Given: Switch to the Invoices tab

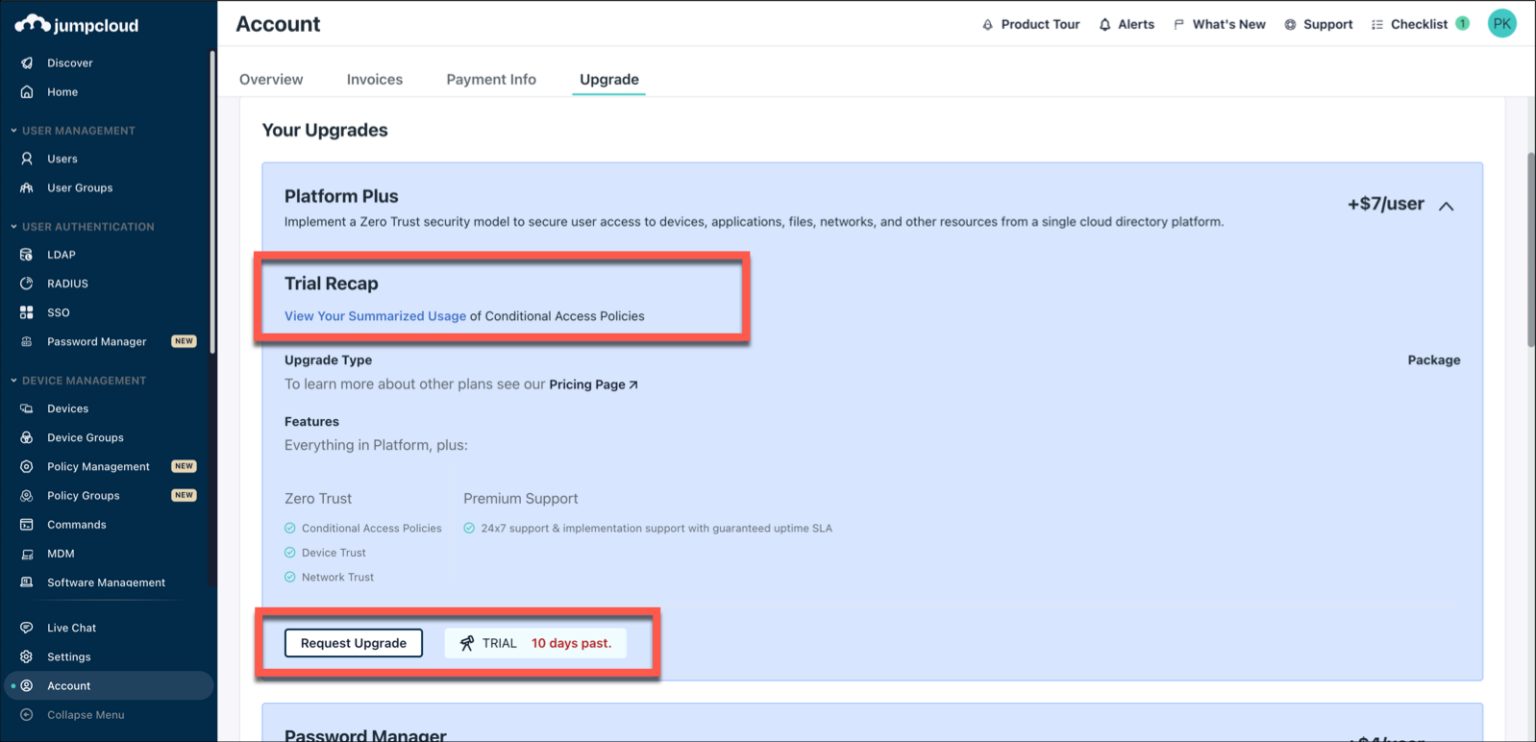Looking at the screenshot, I should [374, 79].
